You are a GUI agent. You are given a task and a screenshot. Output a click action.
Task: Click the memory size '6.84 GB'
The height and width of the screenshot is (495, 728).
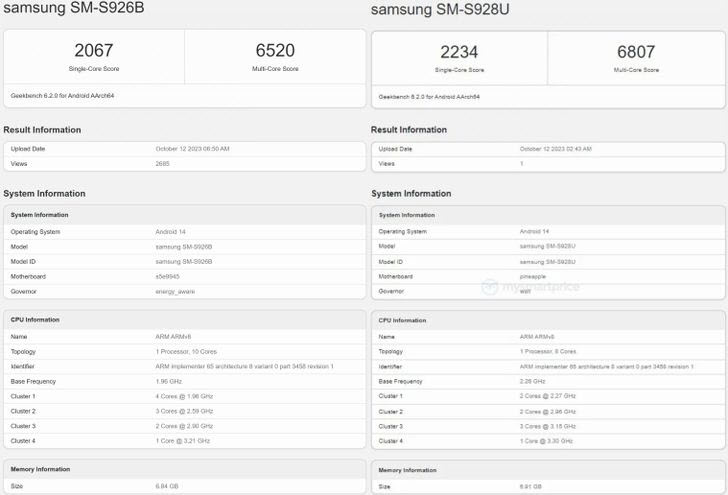point(167,486)
